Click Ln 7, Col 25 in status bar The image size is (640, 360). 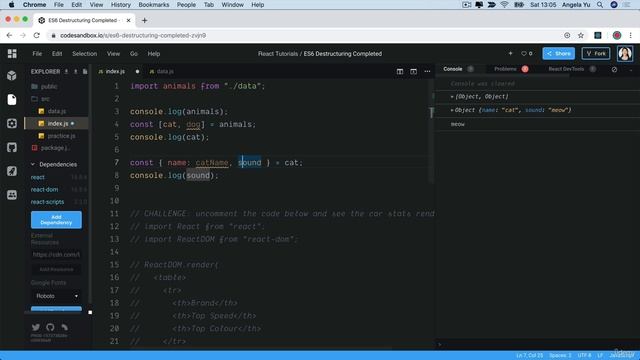530,356
